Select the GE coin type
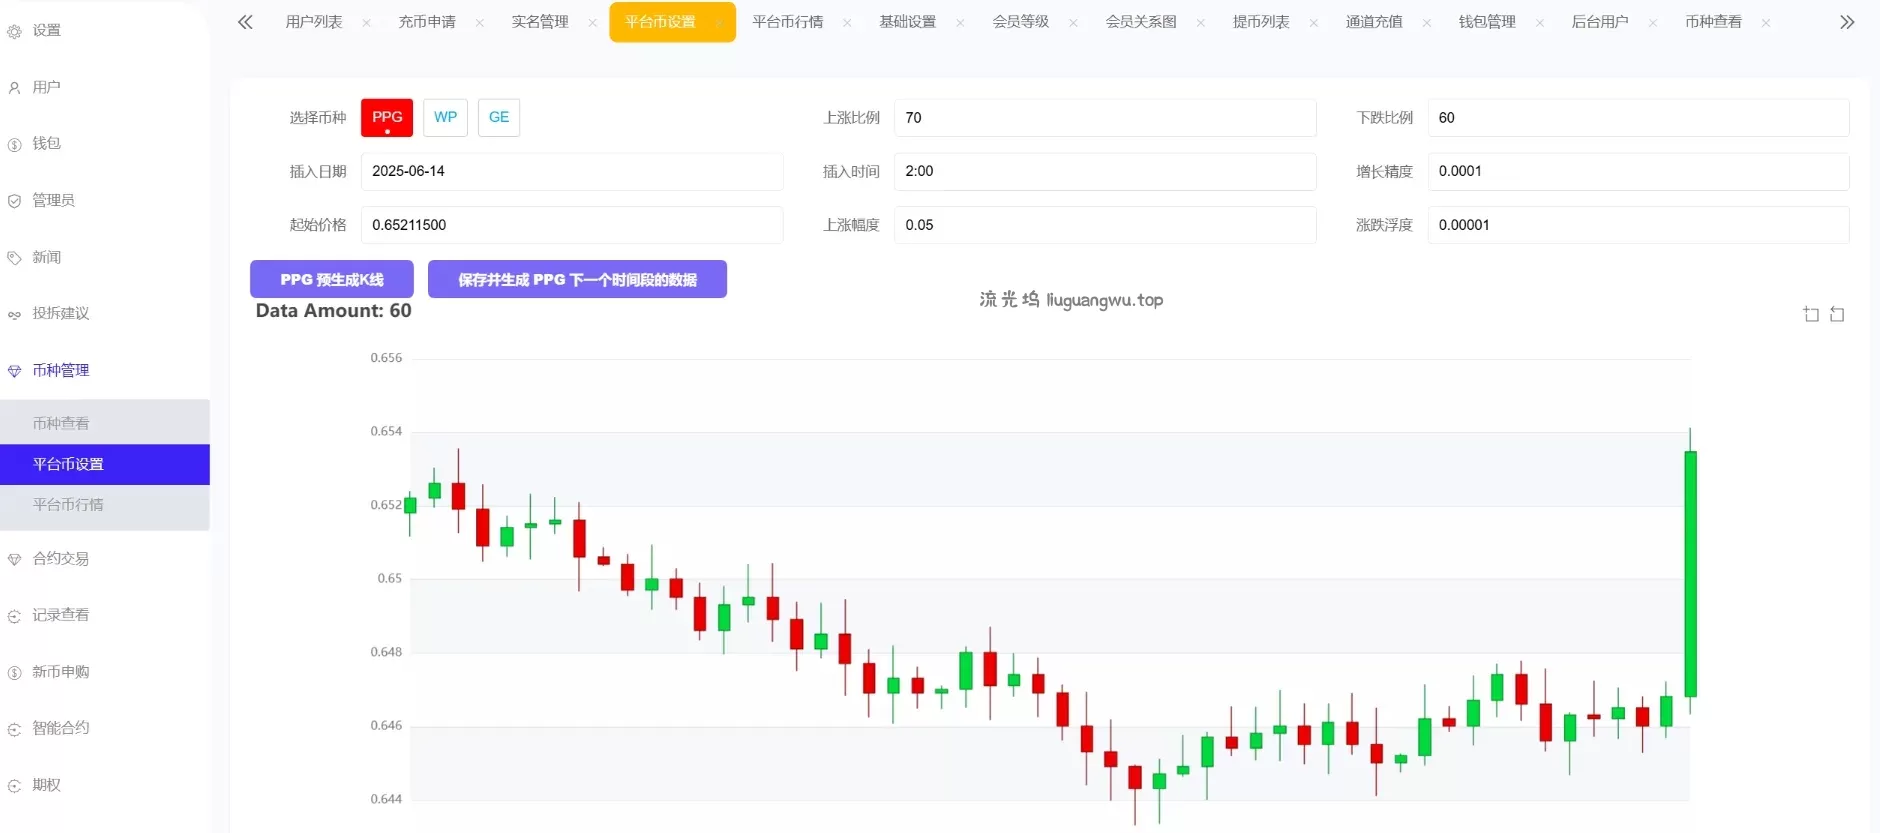Image resolution: width=1880 pixels, height=833 pixels. coord(498,118)
